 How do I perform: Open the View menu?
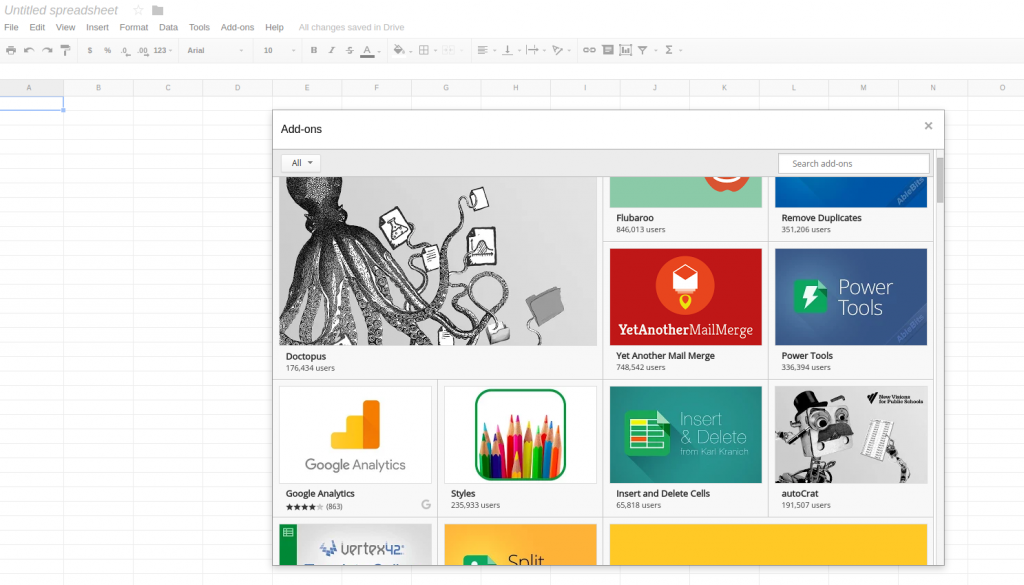click(65, 27)
